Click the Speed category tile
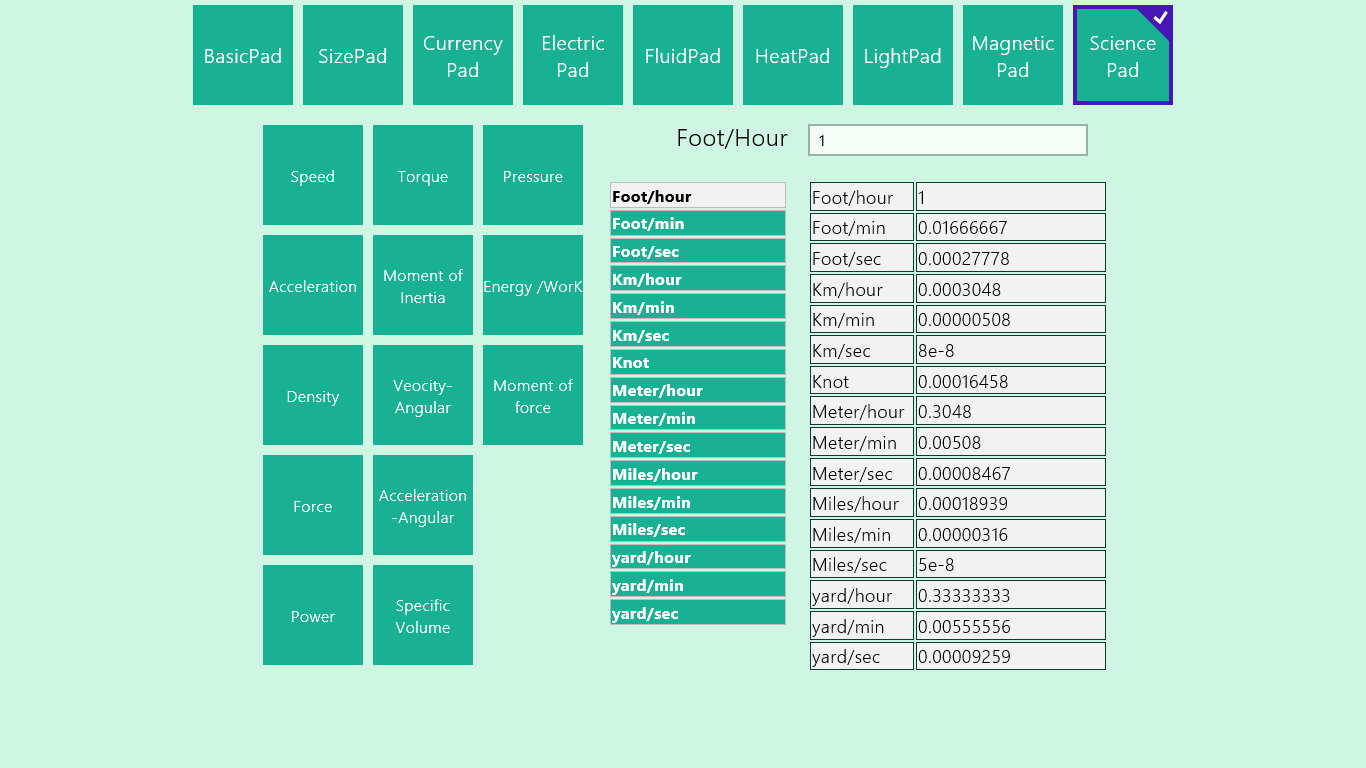Viewport: 1366px width, 768px height. click(x=313, y=175)
